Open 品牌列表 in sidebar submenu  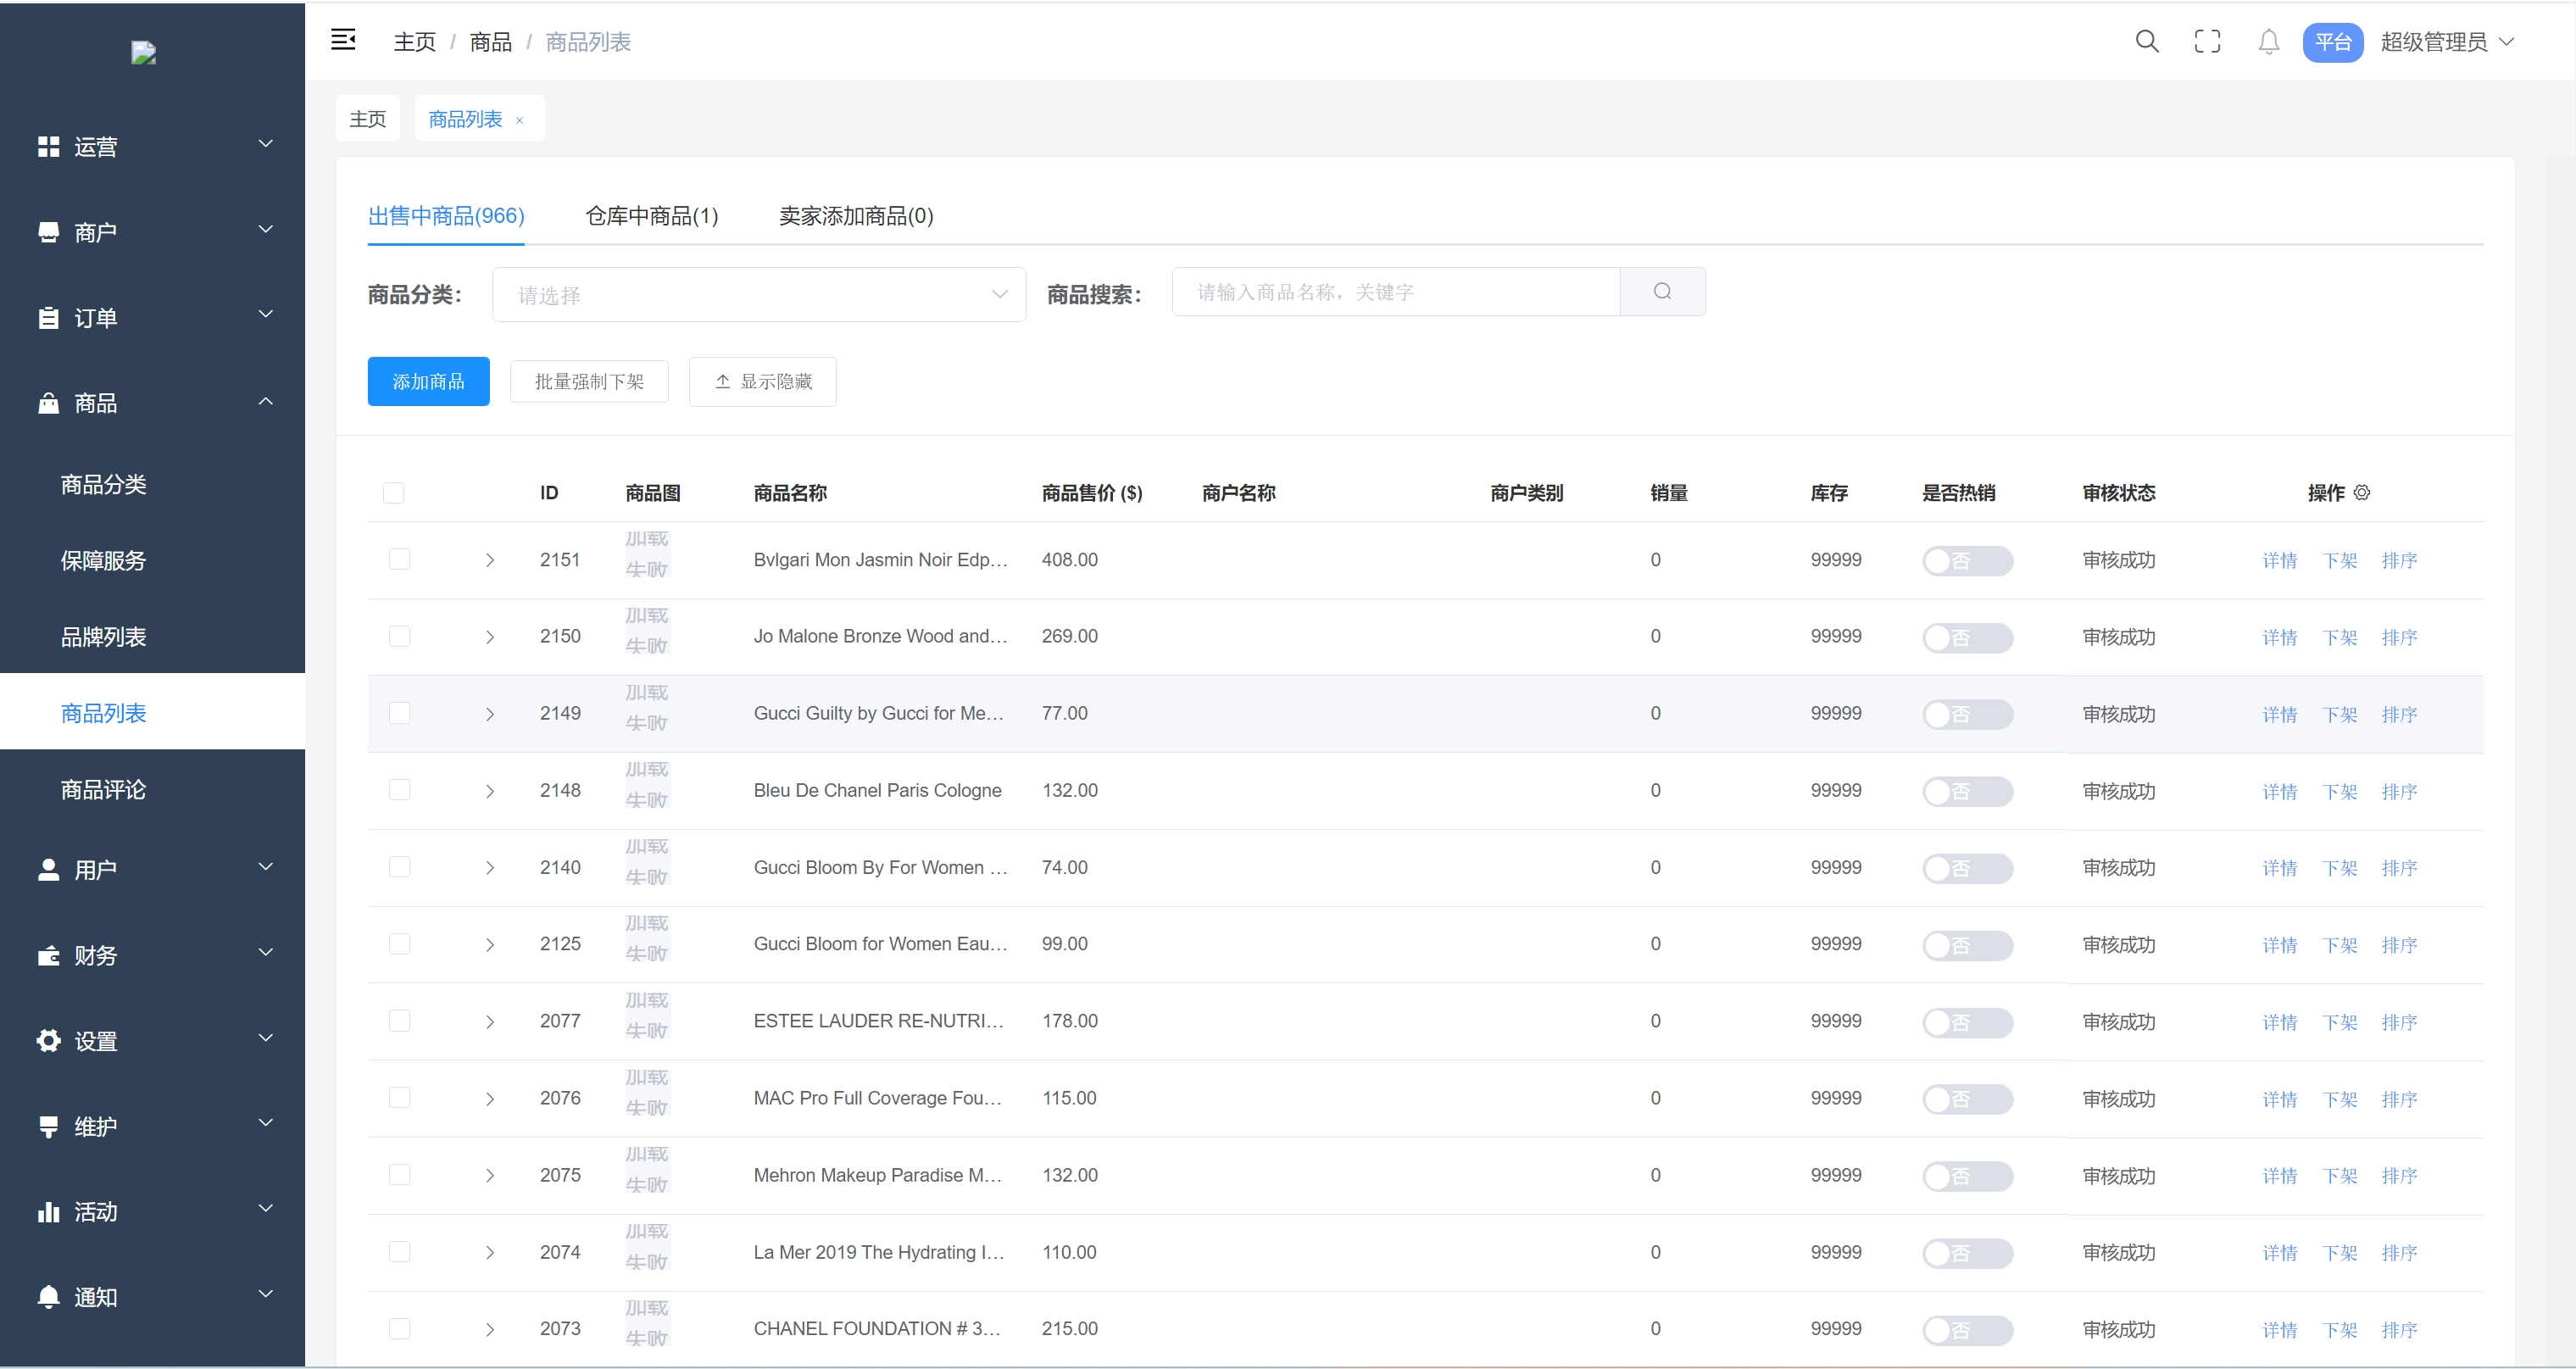click(x=103, y=637)
